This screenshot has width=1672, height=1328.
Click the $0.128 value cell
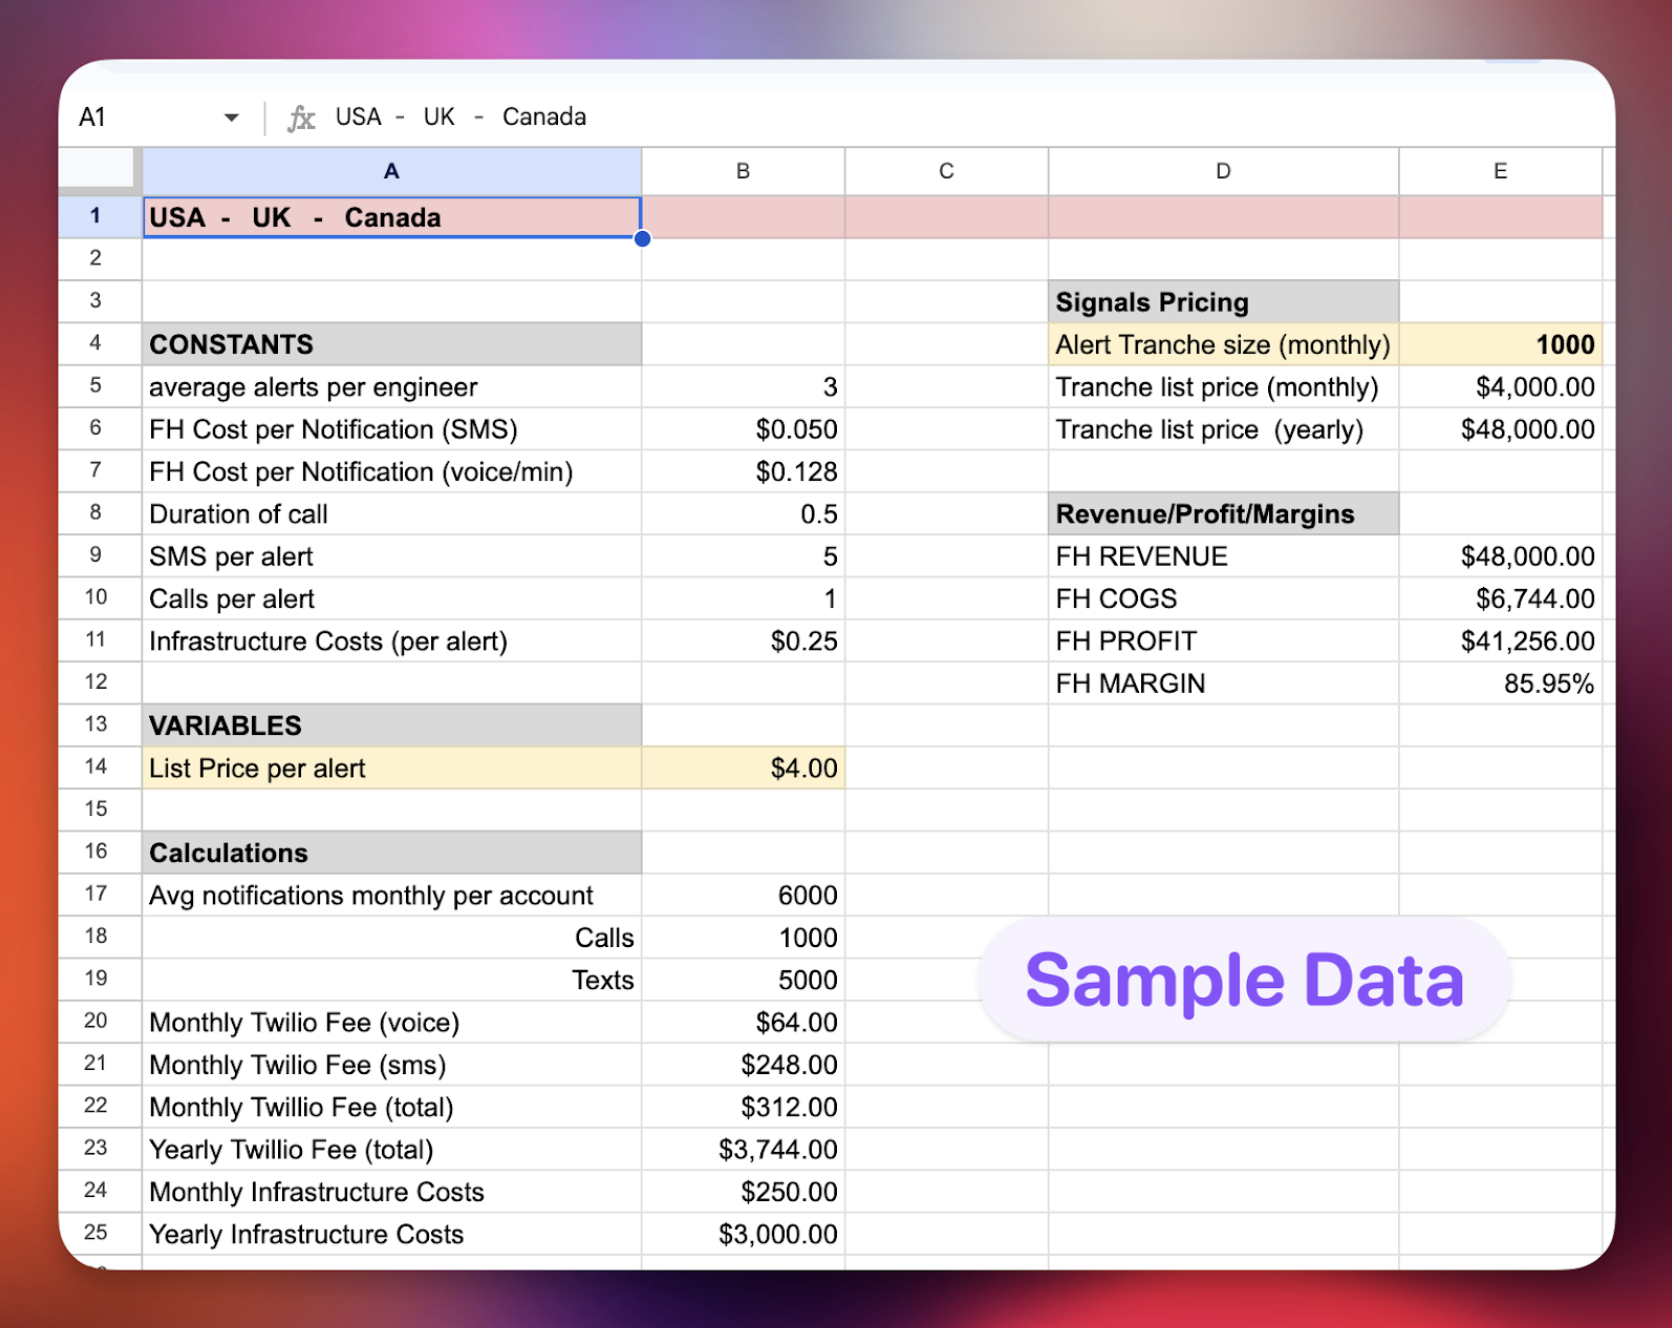[743, 472]
